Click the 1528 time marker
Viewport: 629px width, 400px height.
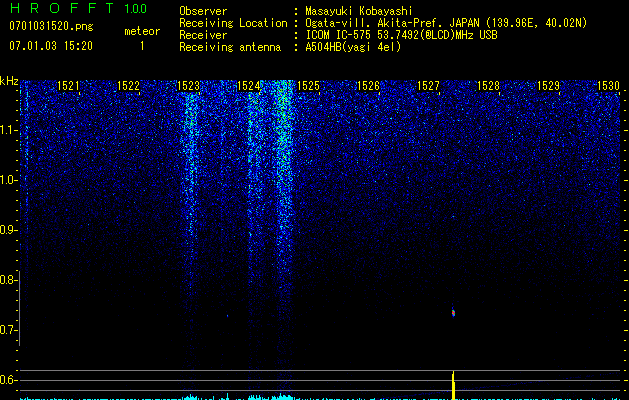click(489, 86)
